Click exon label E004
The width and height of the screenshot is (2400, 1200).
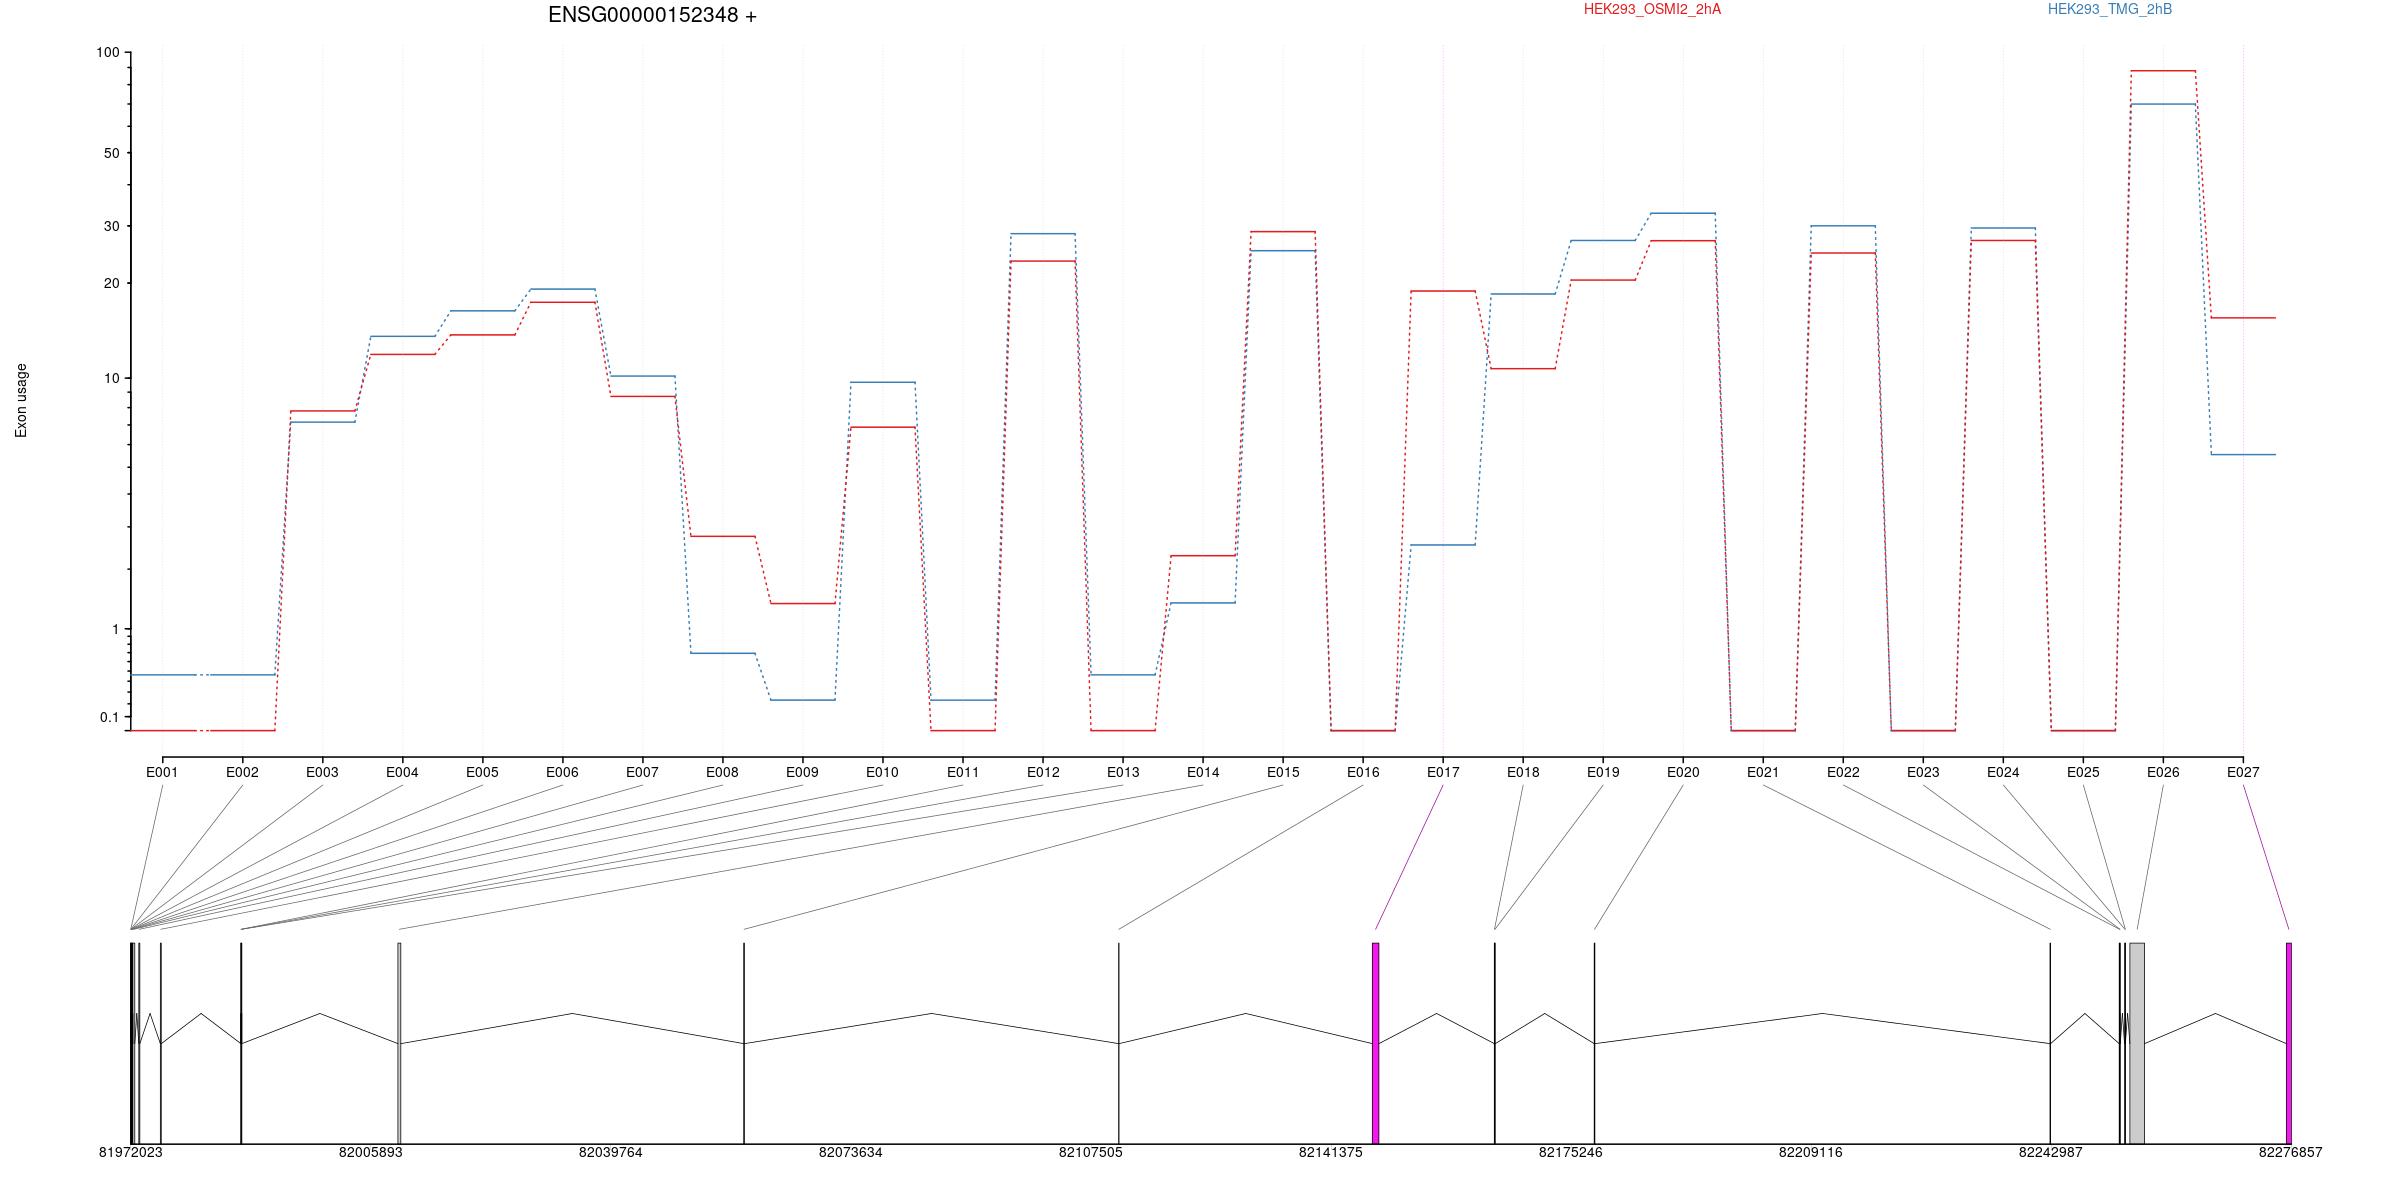pyautogui.click(x=402, y=772)
